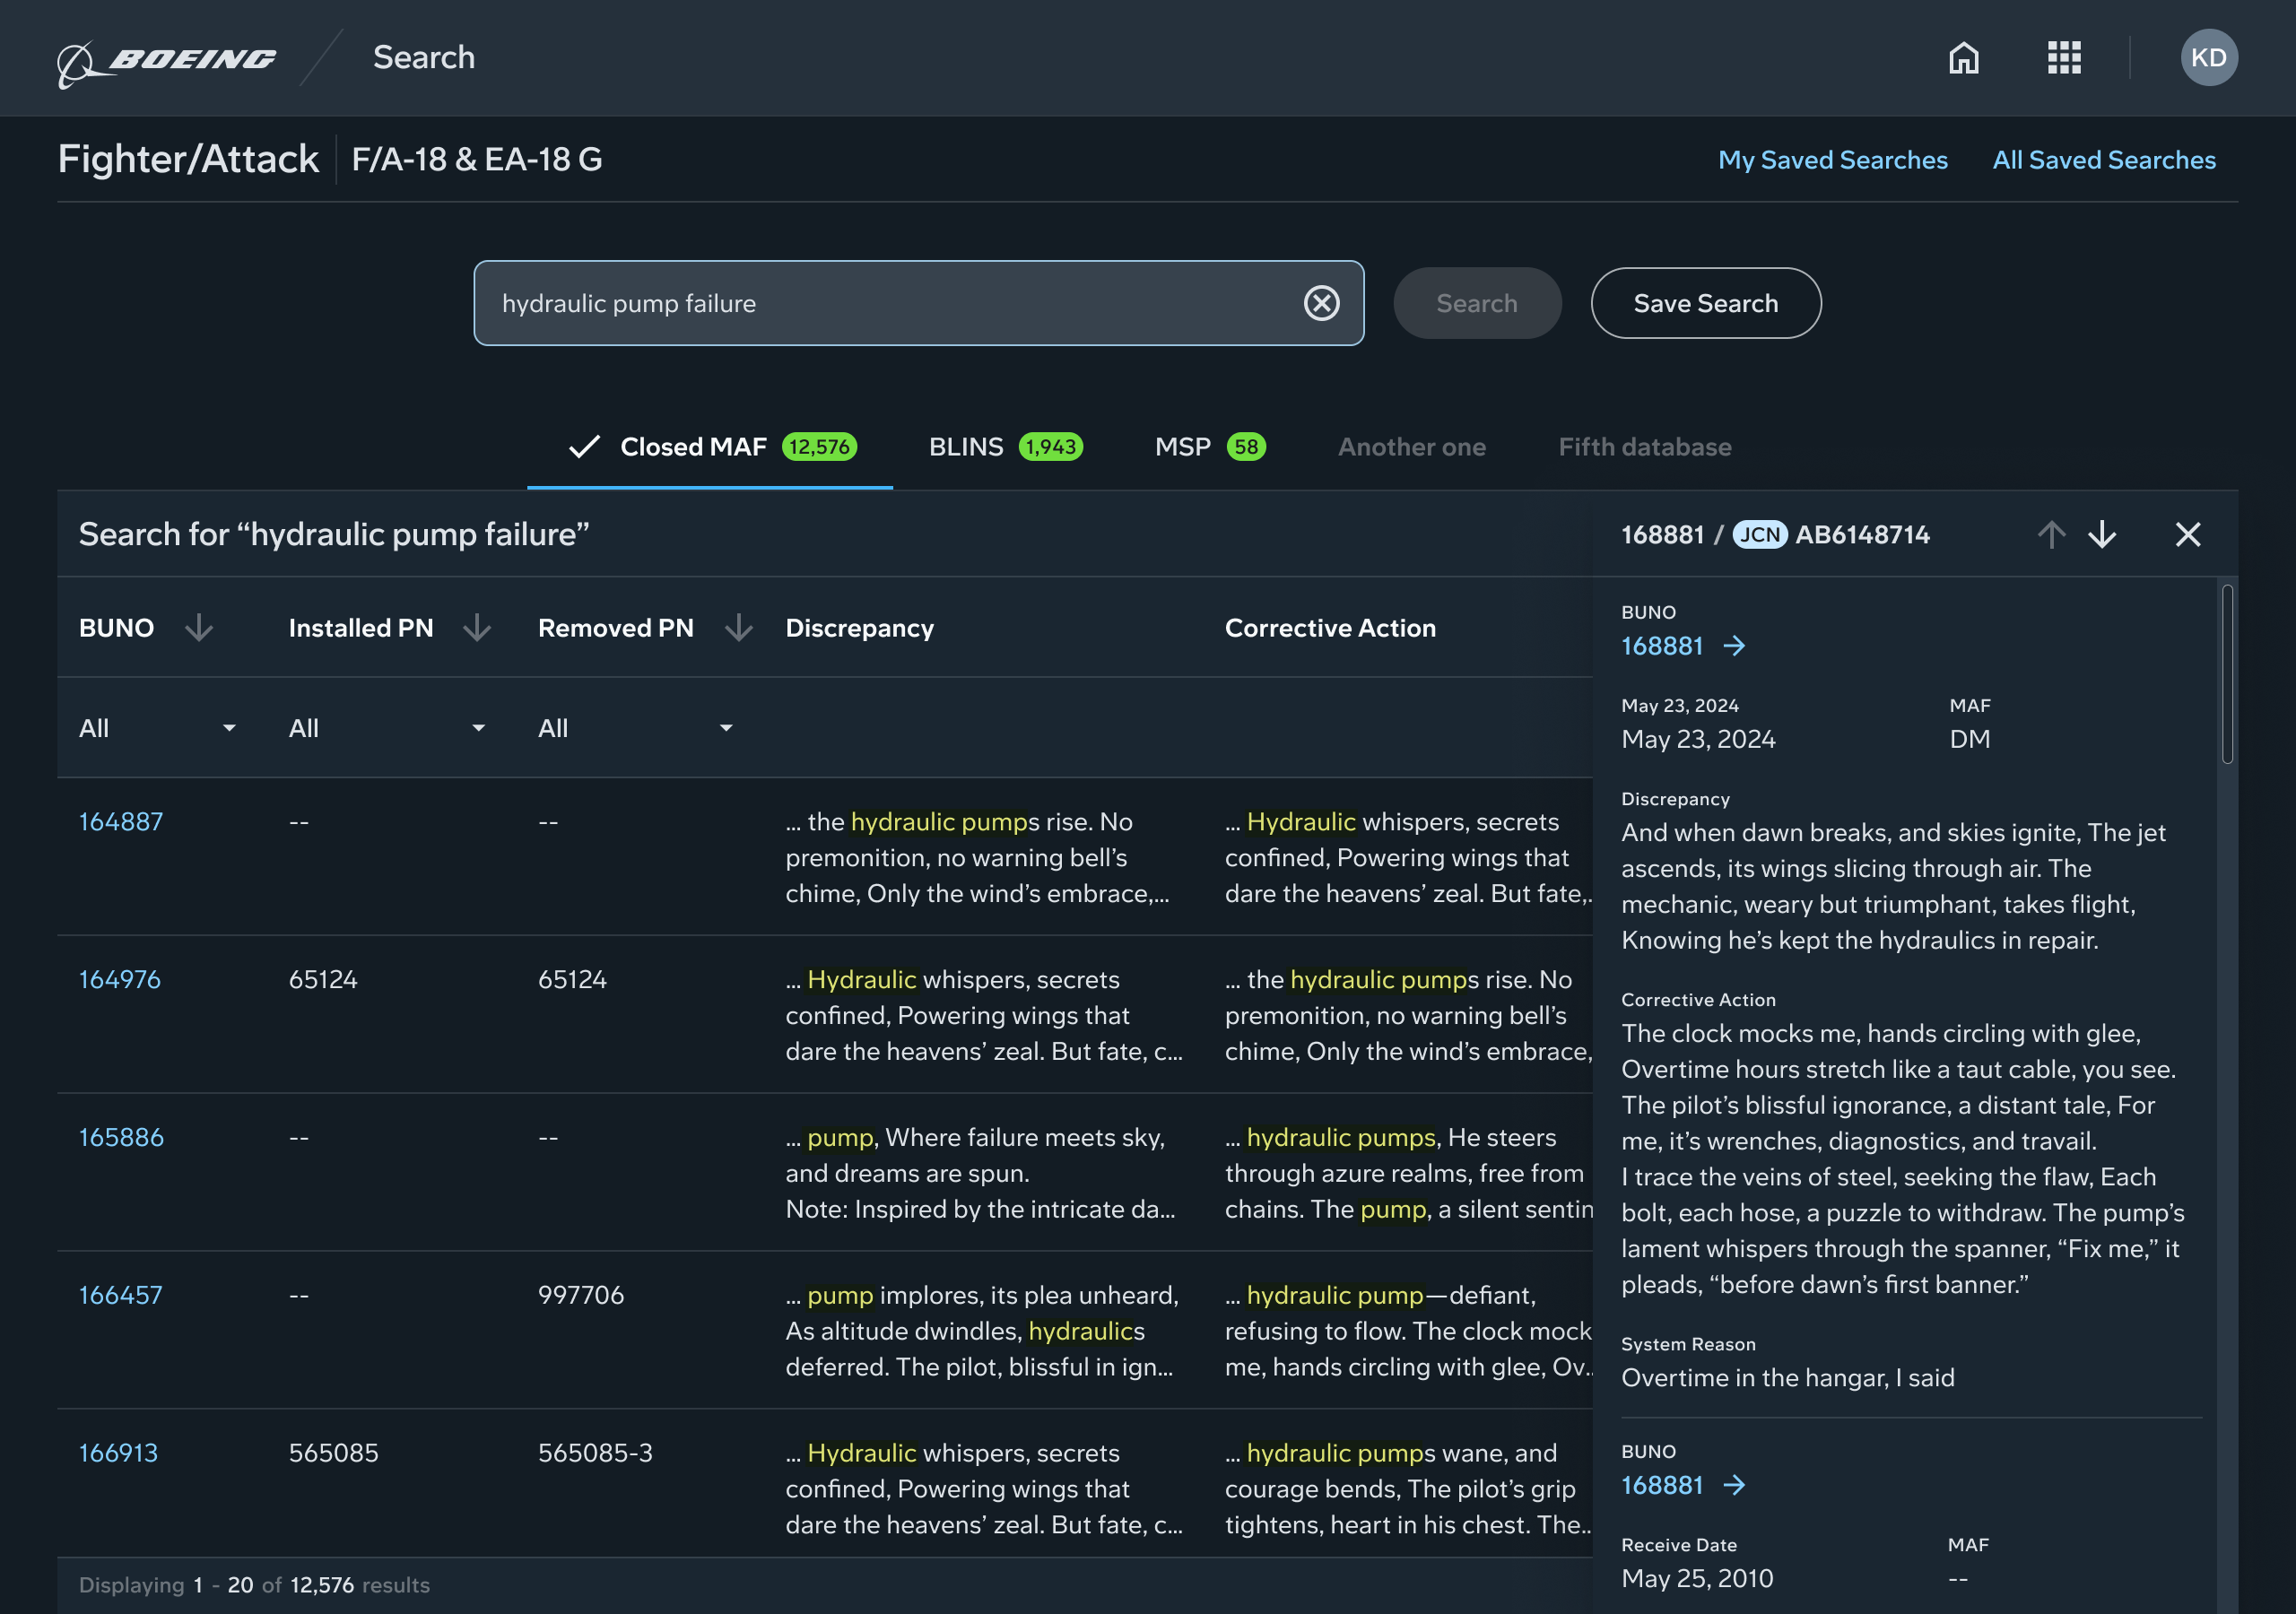Viewport: 2296px width, 1614px height.
Task: Click the Displaying 1 - 20 results text
Action: [x=254, y=1586]
